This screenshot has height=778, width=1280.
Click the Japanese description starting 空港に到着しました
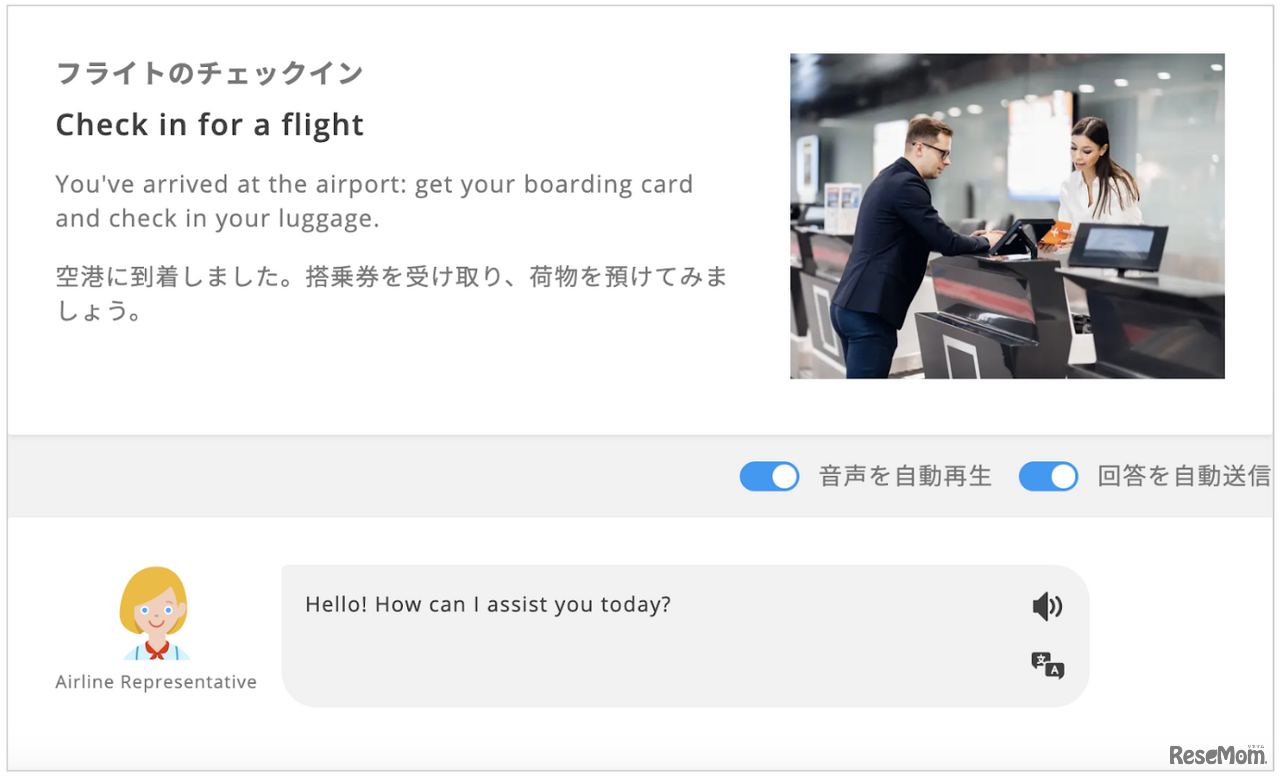pos(391,294)
